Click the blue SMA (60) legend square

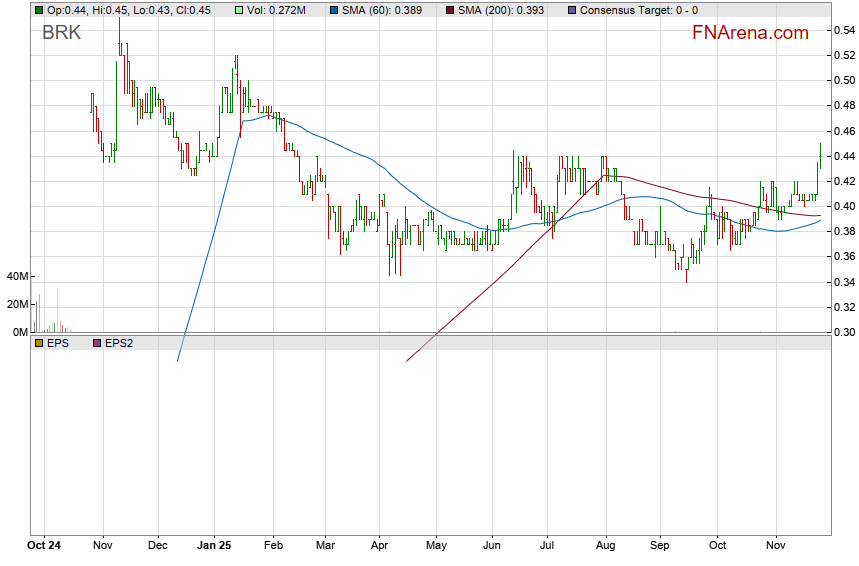333,10
